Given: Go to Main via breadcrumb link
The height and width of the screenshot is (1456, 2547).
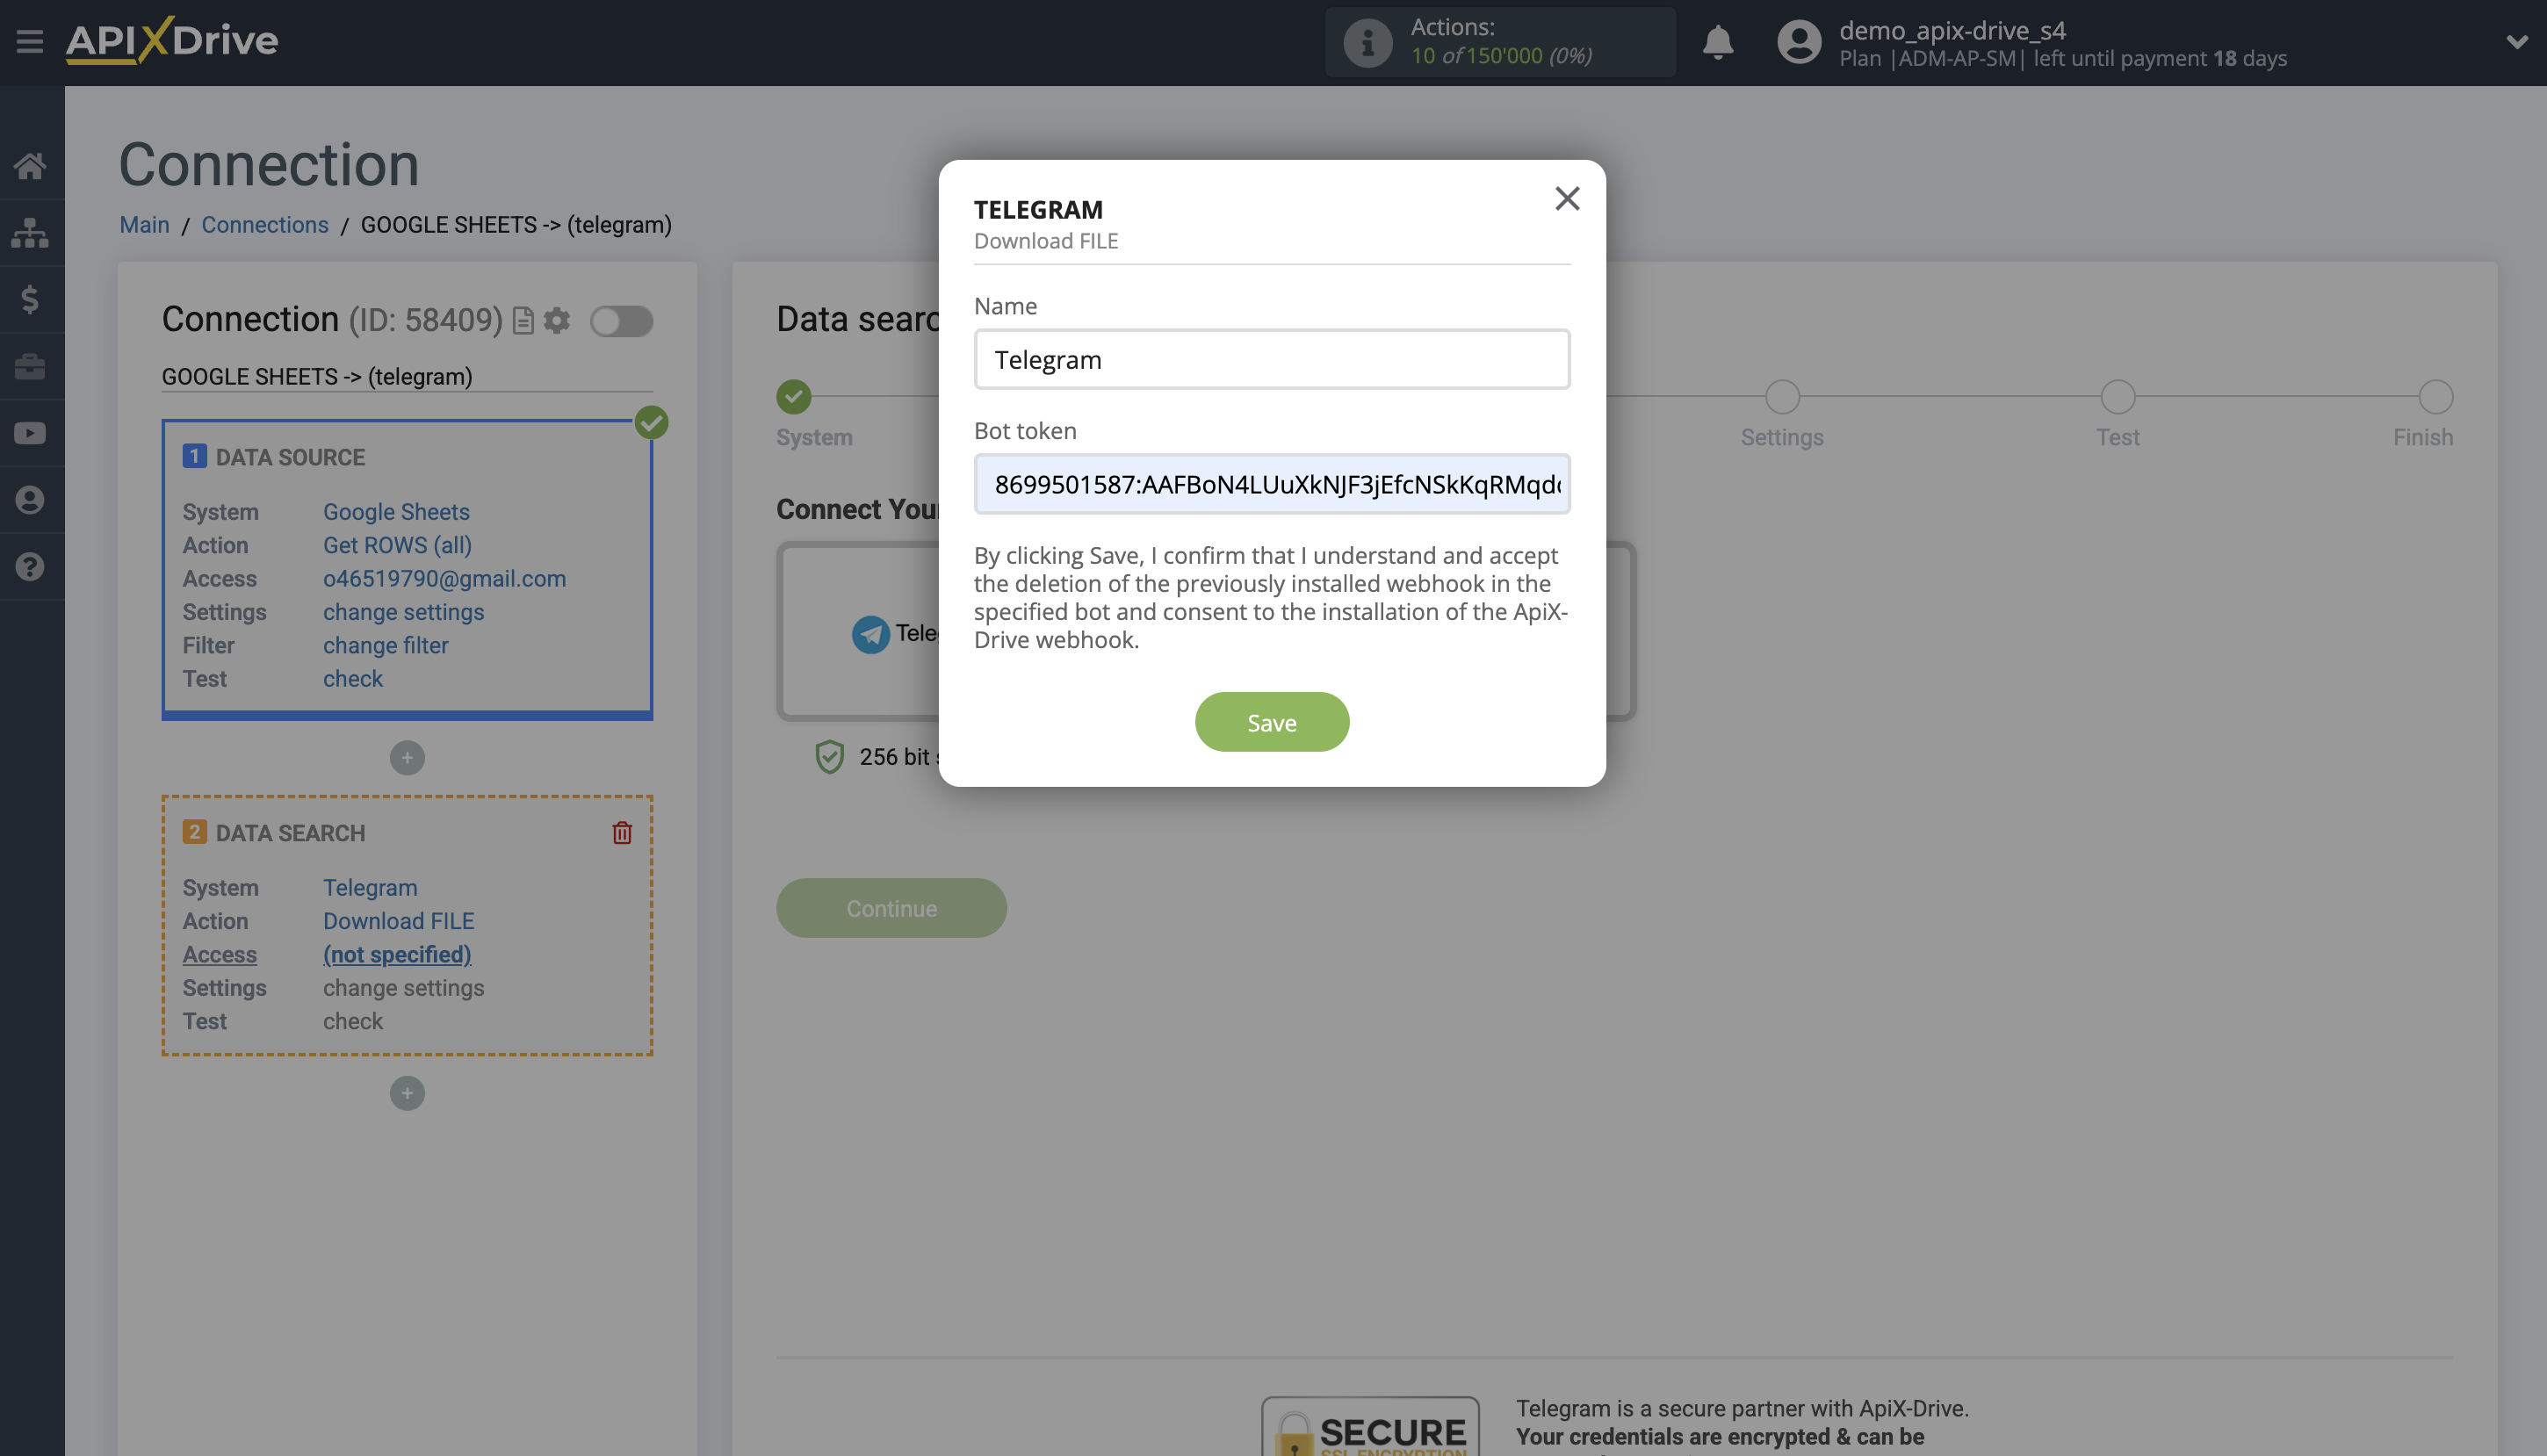Looking at the screenshot, I should click(143, 224).
